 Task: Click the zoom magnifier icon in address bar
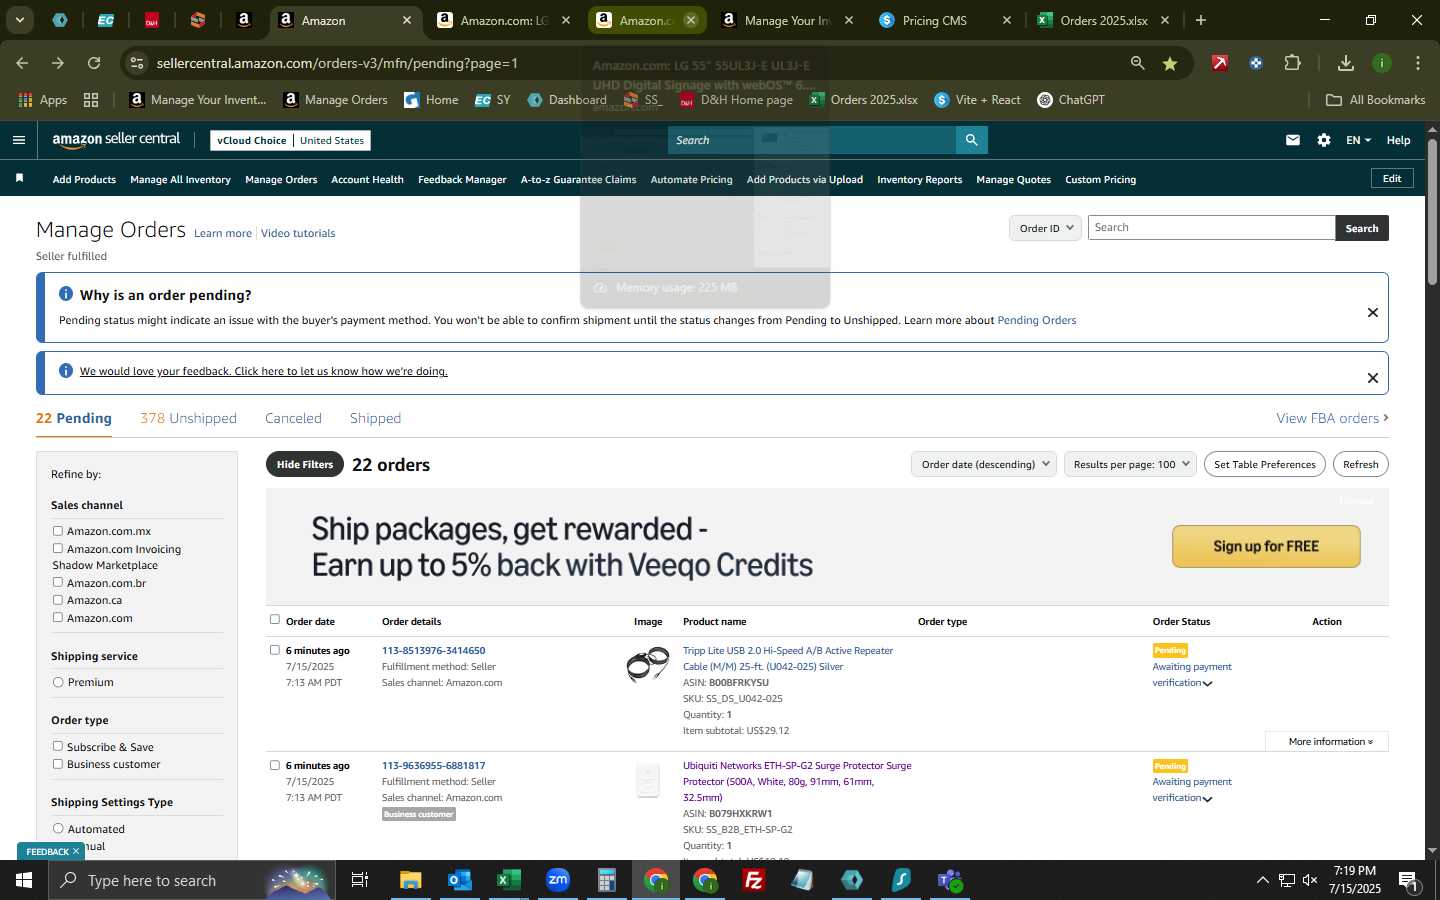coord(1137,63)
